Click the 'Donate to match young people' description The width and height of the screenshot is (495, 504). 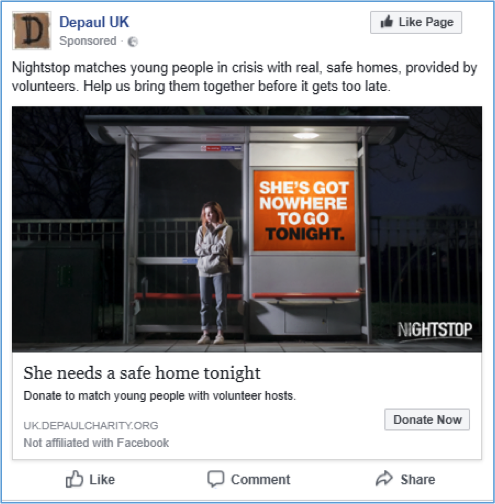pos(160,396)
